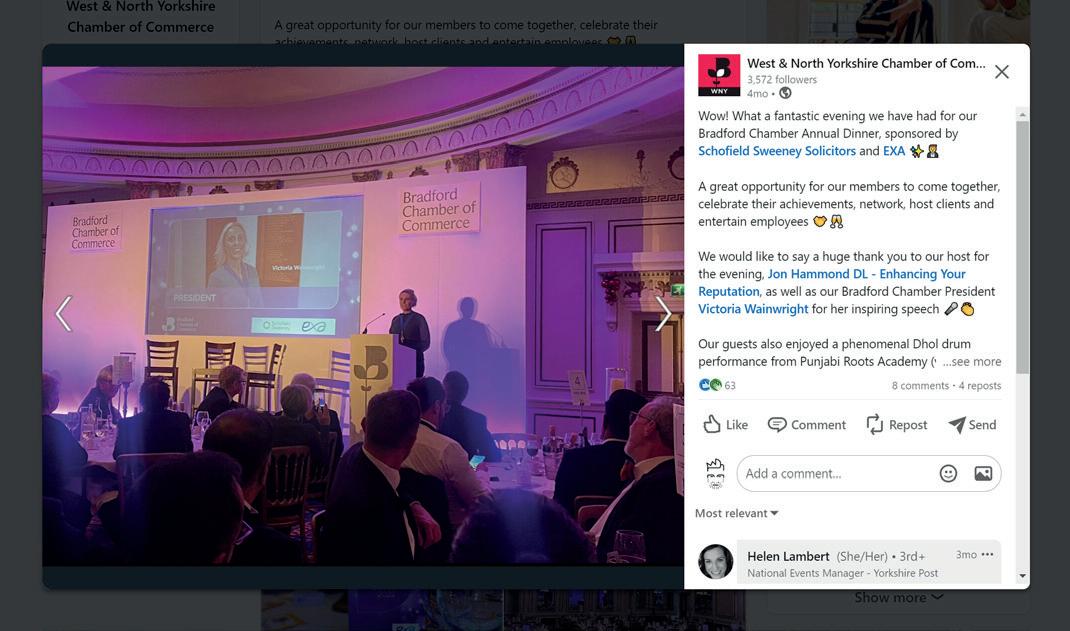Click inside the Add a comment field

836,473
